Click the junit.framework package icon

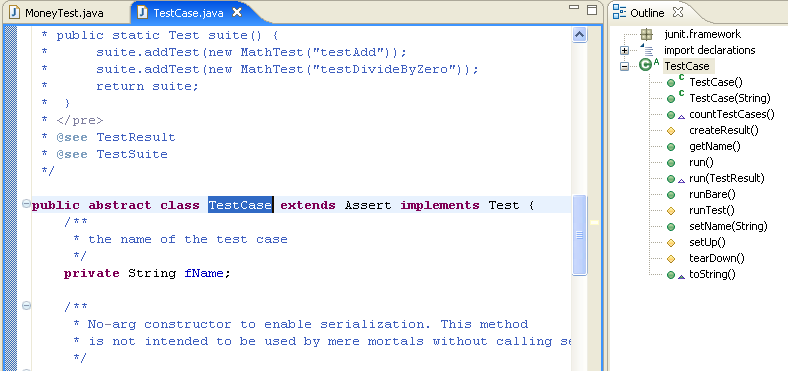pos(646,35)
